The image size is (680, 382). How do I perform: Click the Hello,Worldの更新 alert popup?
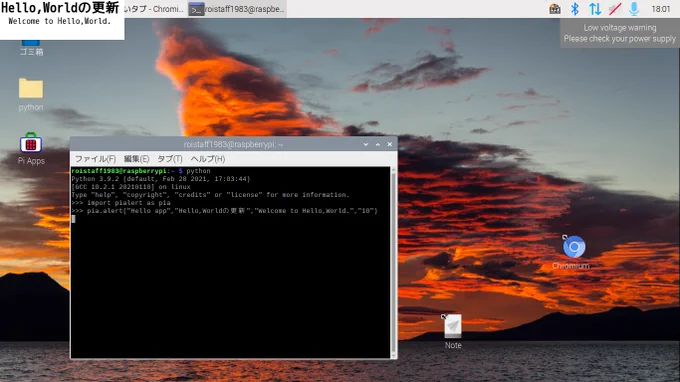[62, 20]
